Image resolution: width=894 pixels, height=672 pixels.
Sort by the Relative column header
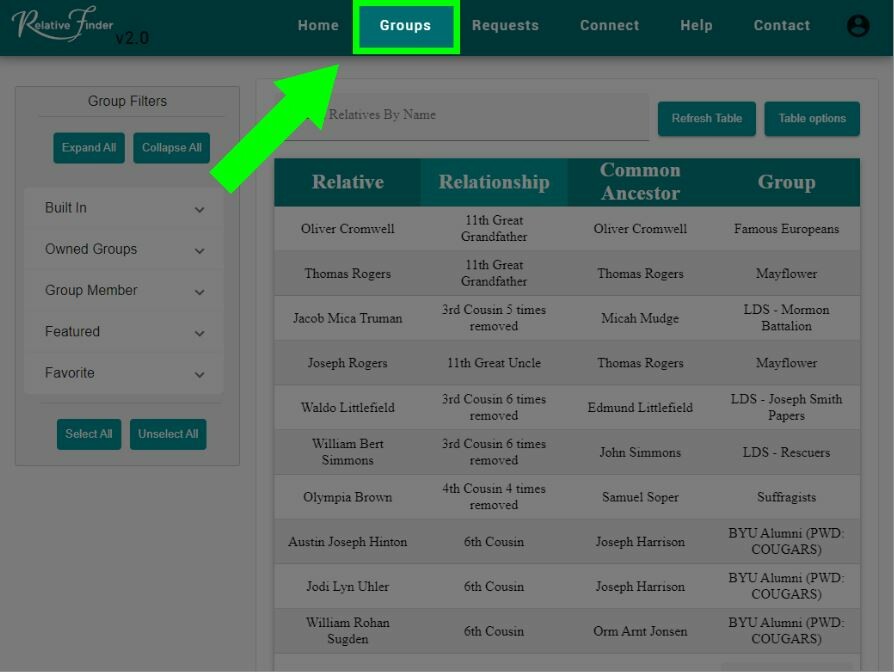(348, 182)
